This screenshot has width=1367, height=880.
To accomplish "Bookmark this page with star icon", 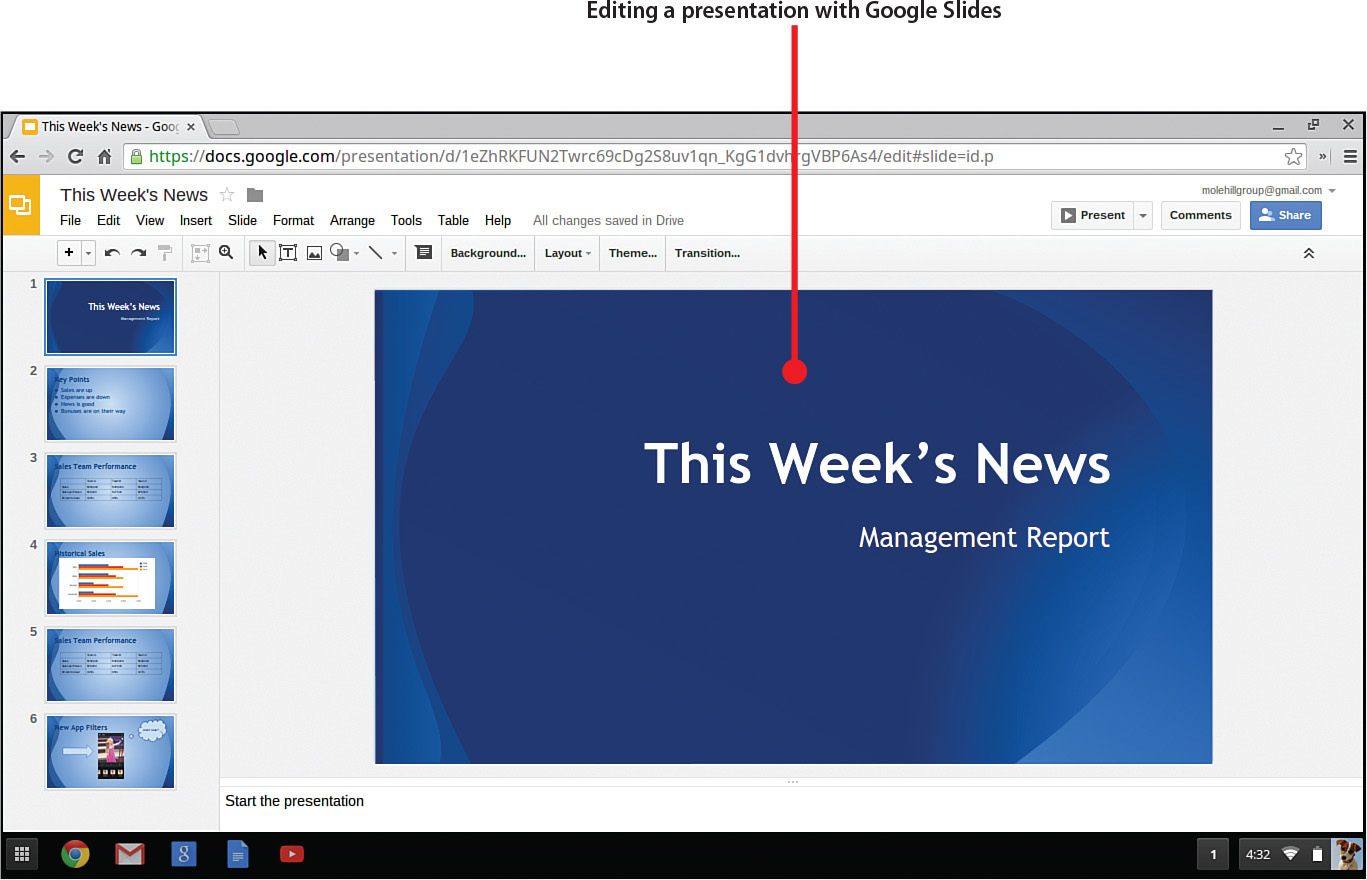I will 1293,157.
